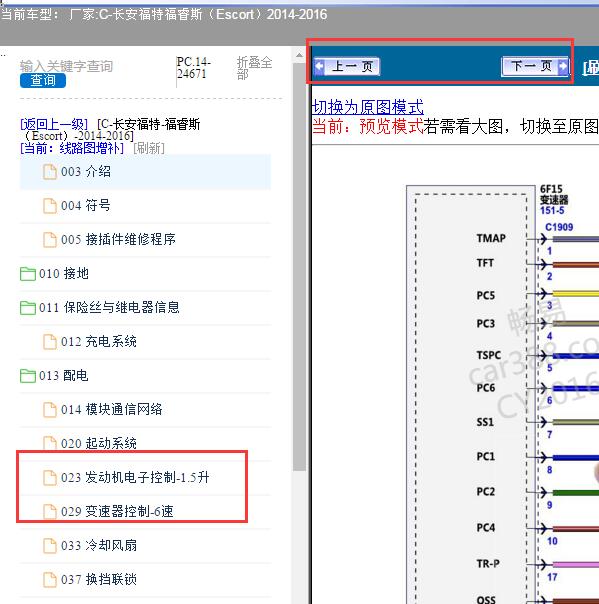Click file icon beside 033 冷却风扇
Image resolution: width=599 pixels, height=604 pixels.
(50, 545)
